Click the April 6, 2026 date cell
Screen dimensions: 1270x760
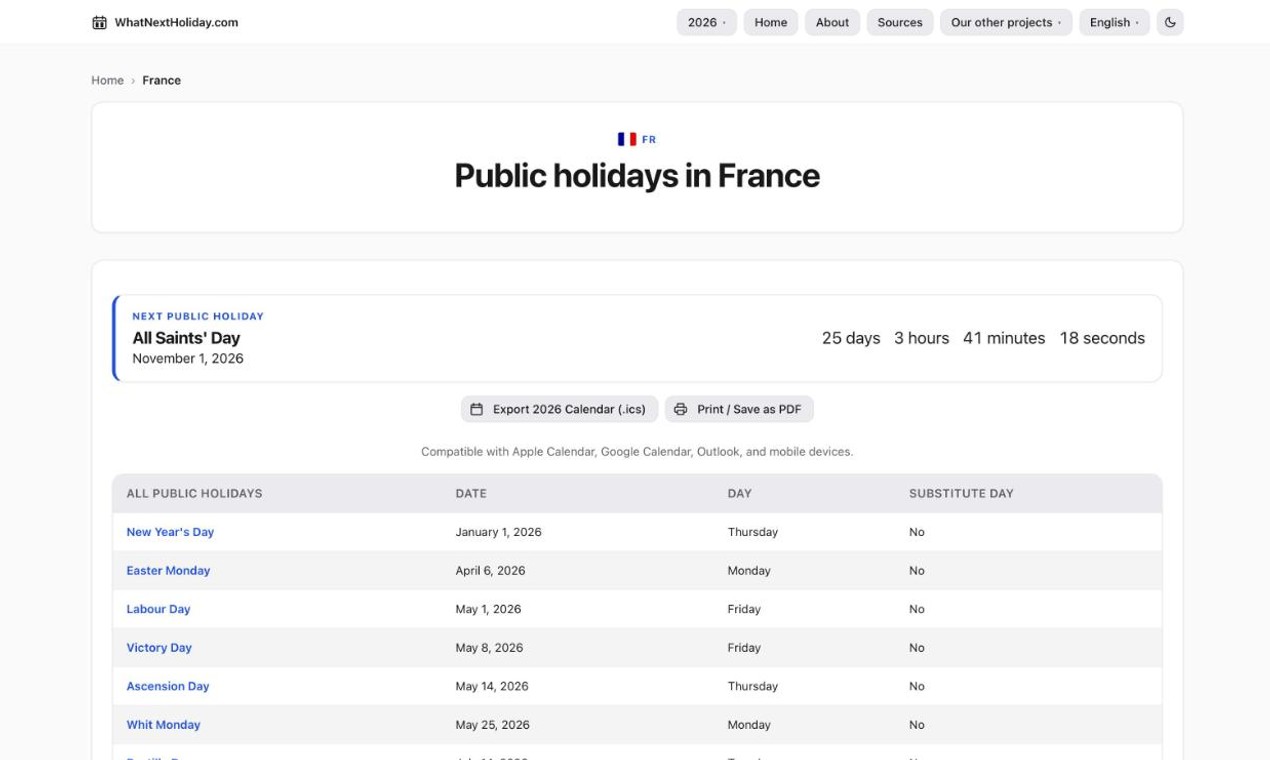490,571
